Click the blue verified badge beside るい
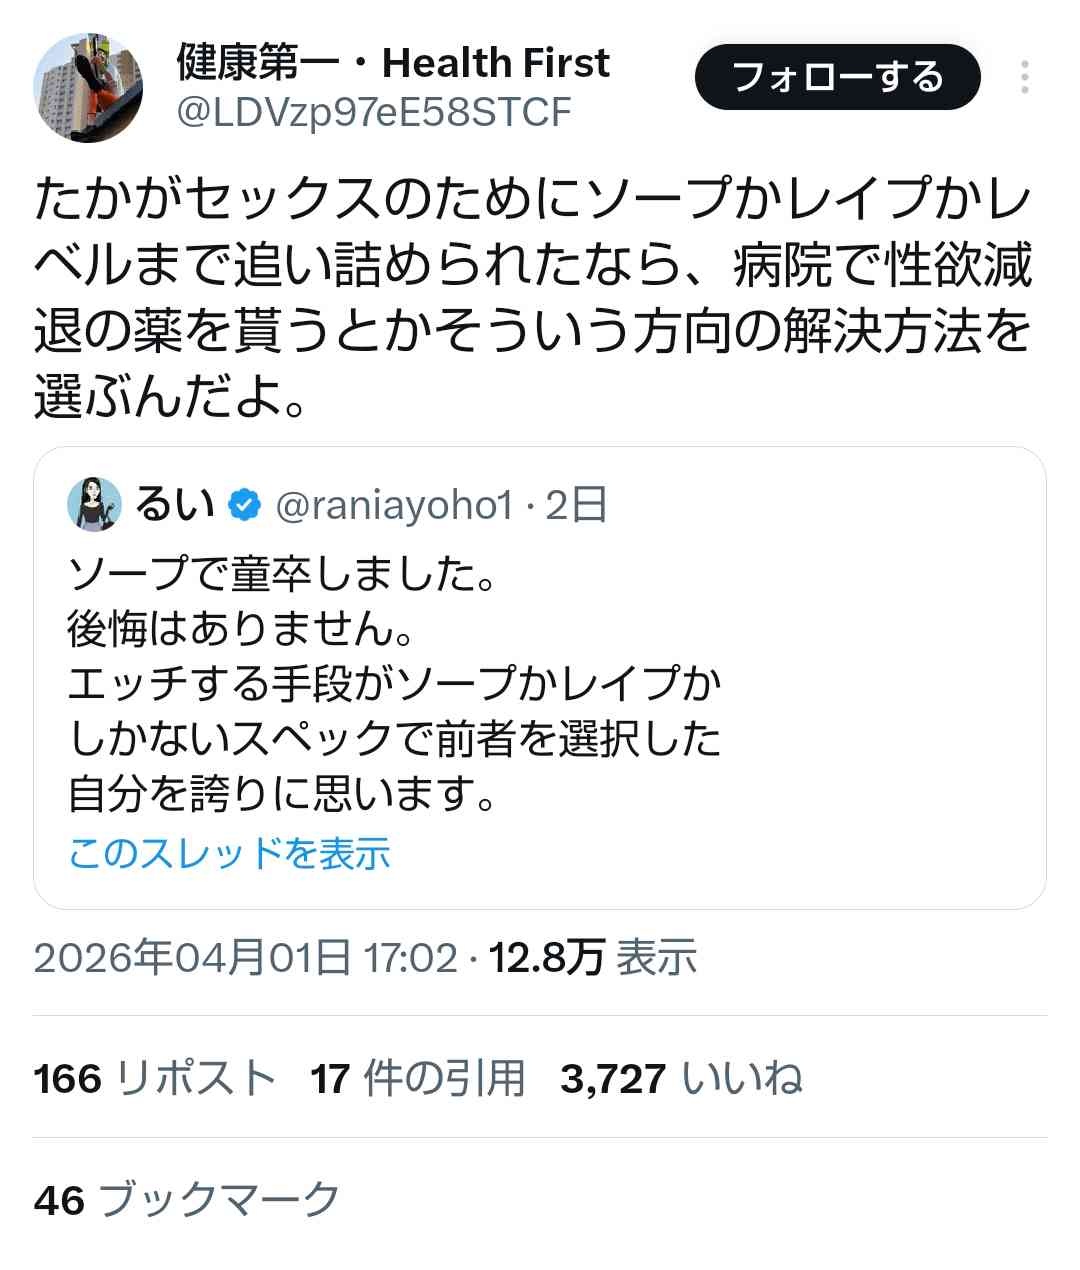Screen dimensions: 1080x1270 243,506
